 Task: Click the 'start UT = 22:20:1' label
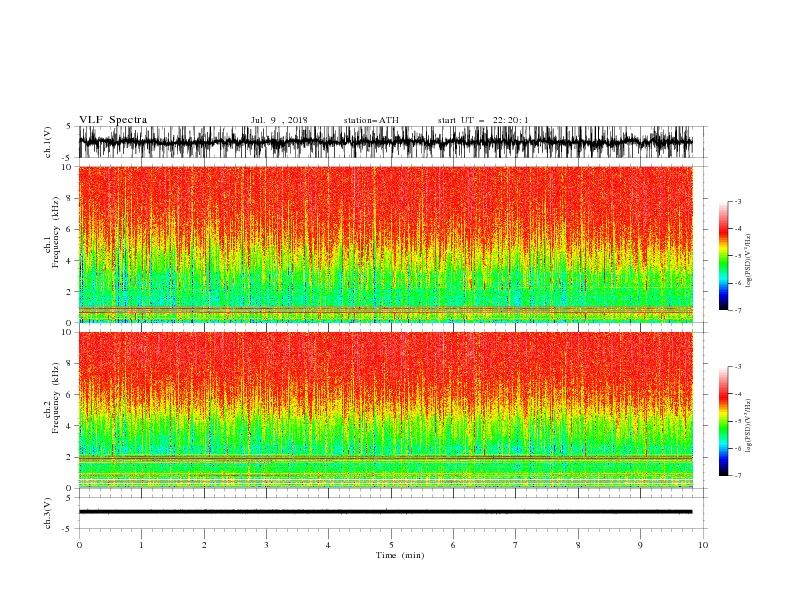pyautogui.click(x=483, y=120)
